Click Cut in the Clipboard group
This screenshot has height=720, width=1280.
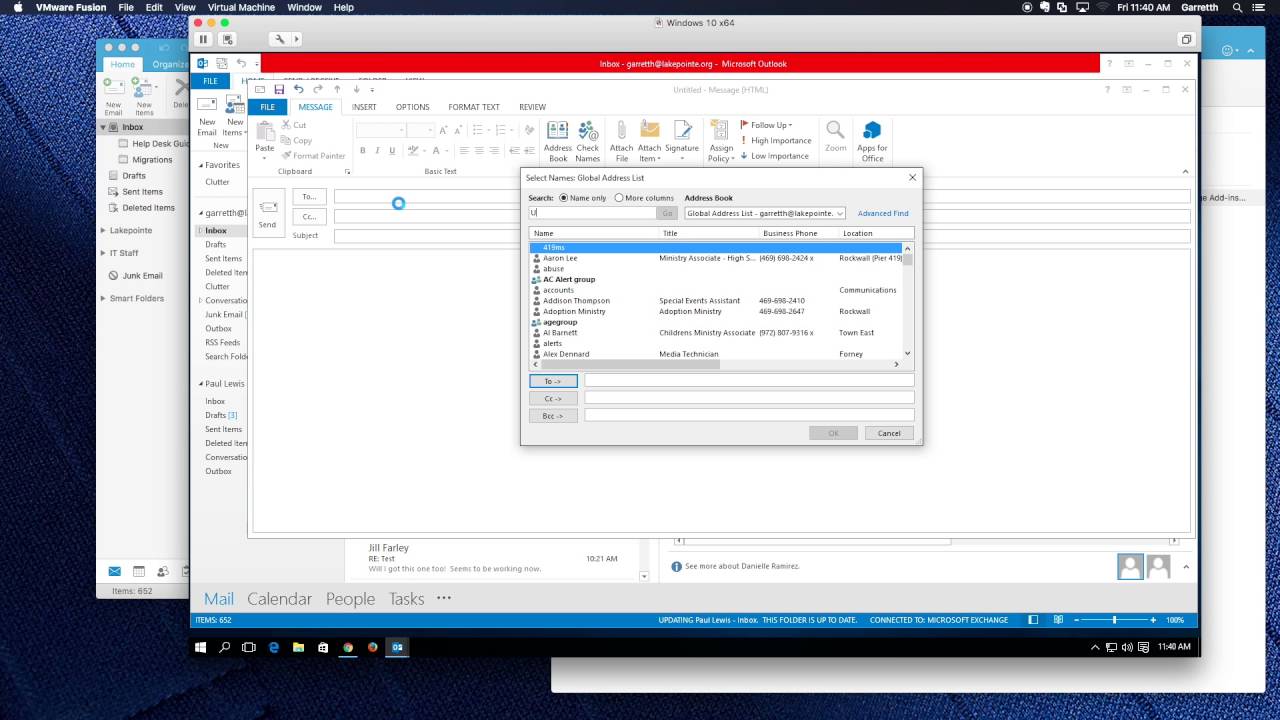[x=293, y=125]
